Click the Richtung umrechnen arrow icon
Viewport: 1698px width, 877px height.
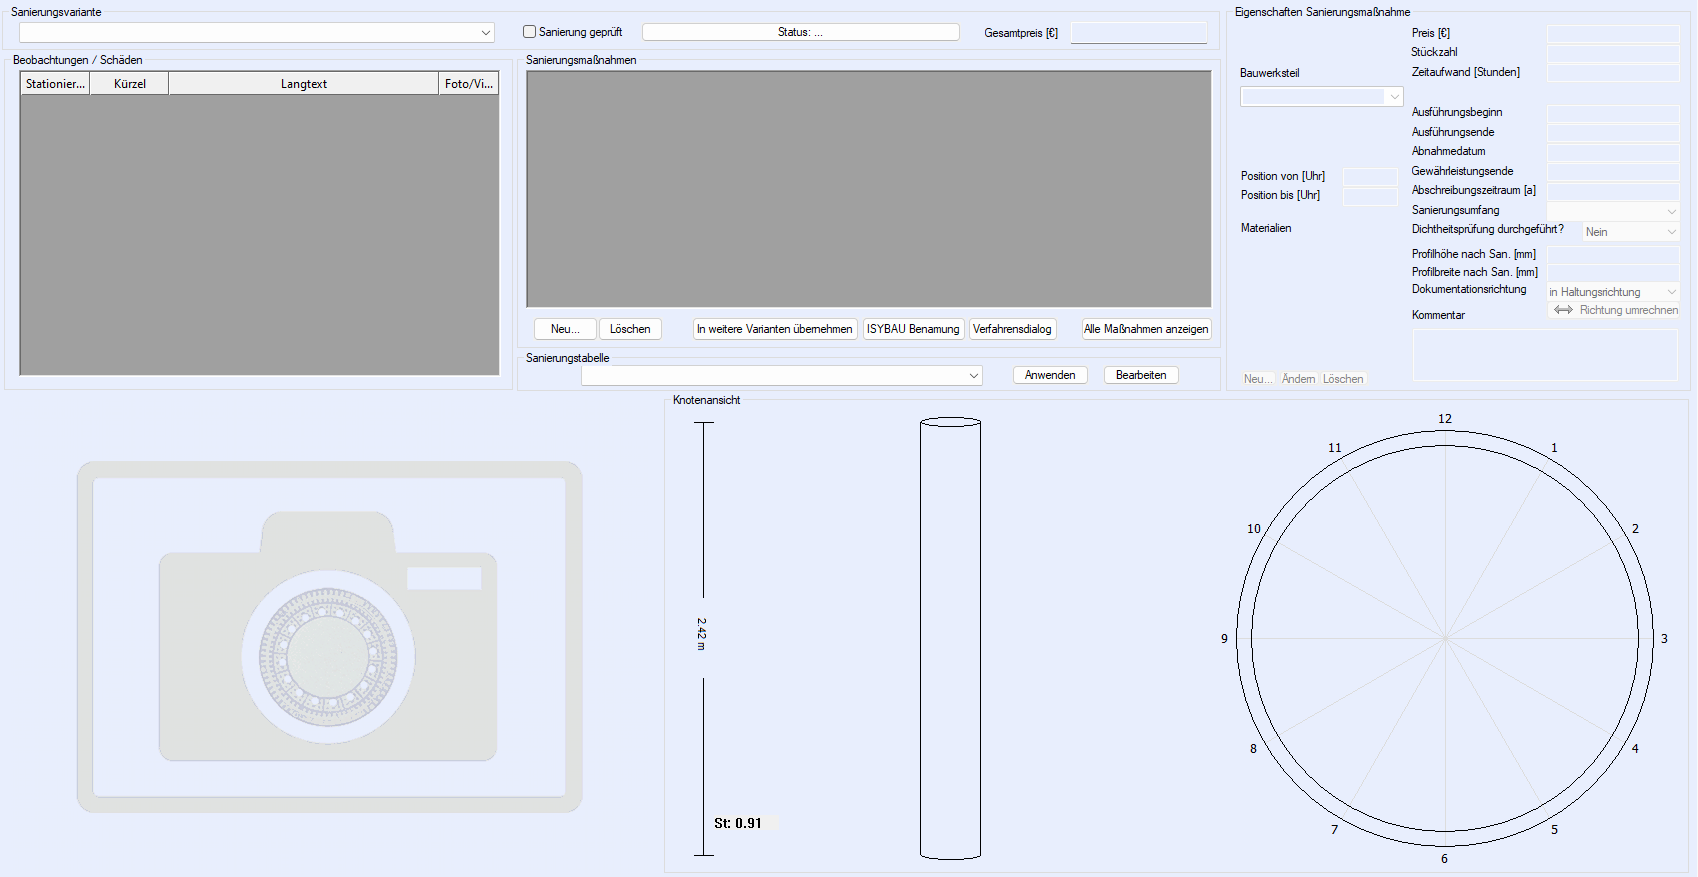1563,310
